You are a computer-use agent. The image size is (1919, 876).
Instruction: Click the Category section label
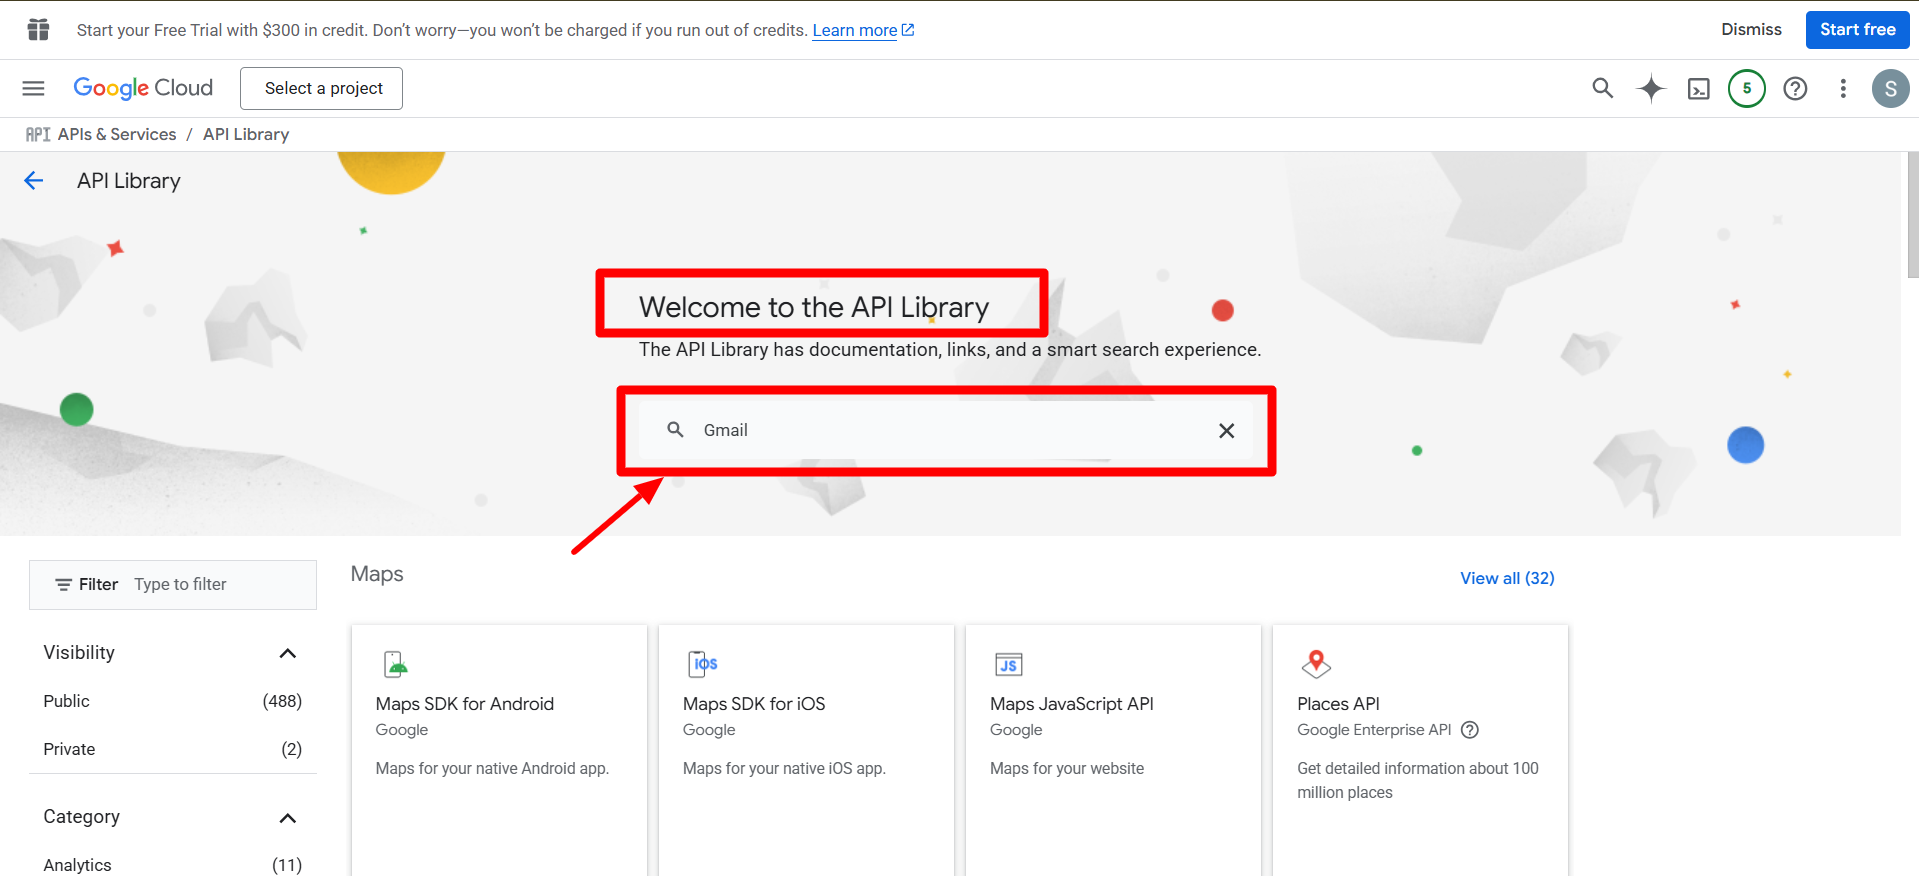(x=81, y=817)
